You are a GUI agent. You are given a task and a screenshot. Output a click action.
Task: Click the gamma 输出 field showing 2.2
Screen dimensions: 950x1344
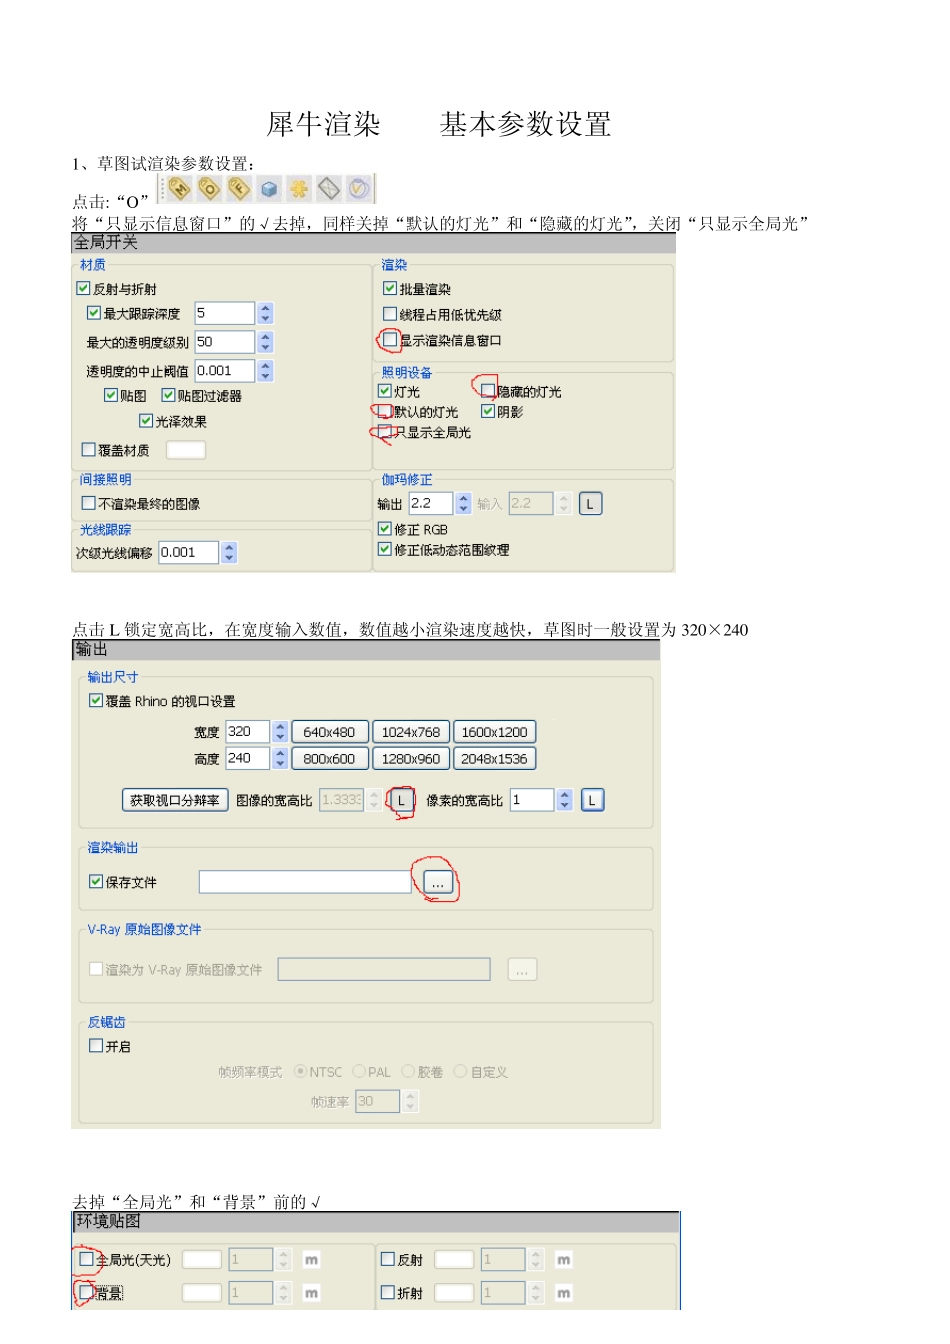click(x=432, y=503)
